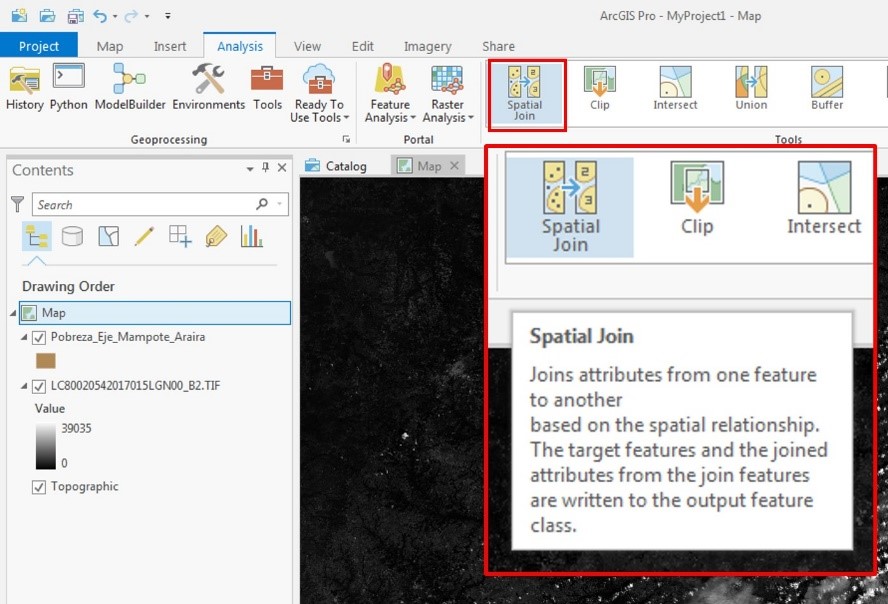This screenshot has height=604, width=888.
Task: Click the grayscale Value color ramp
Action: click(x=46, y=446)
